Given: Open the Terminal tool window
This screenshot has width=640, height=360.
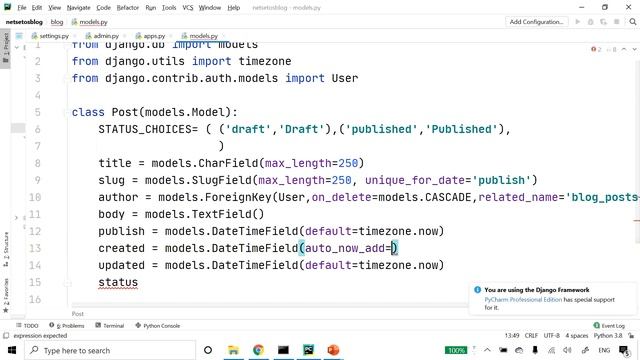Looking at the screenshot, I should pyautogui.click(x=109, y=325).
